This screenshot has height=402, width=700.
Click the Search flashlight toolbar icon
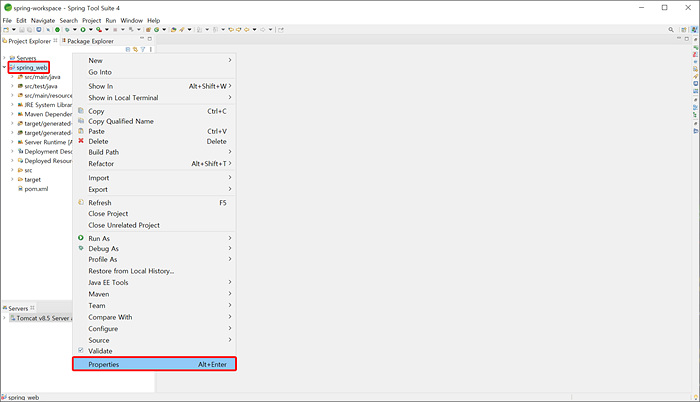(181, 29)
